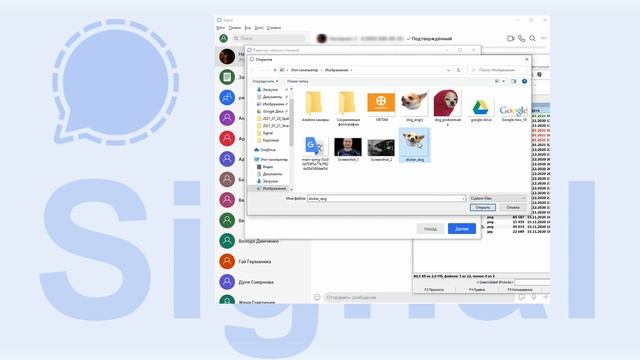The width and height of the screenshot is (640, 360).
Task: Open the blue group avatar conversation
Action: [227, 97]
